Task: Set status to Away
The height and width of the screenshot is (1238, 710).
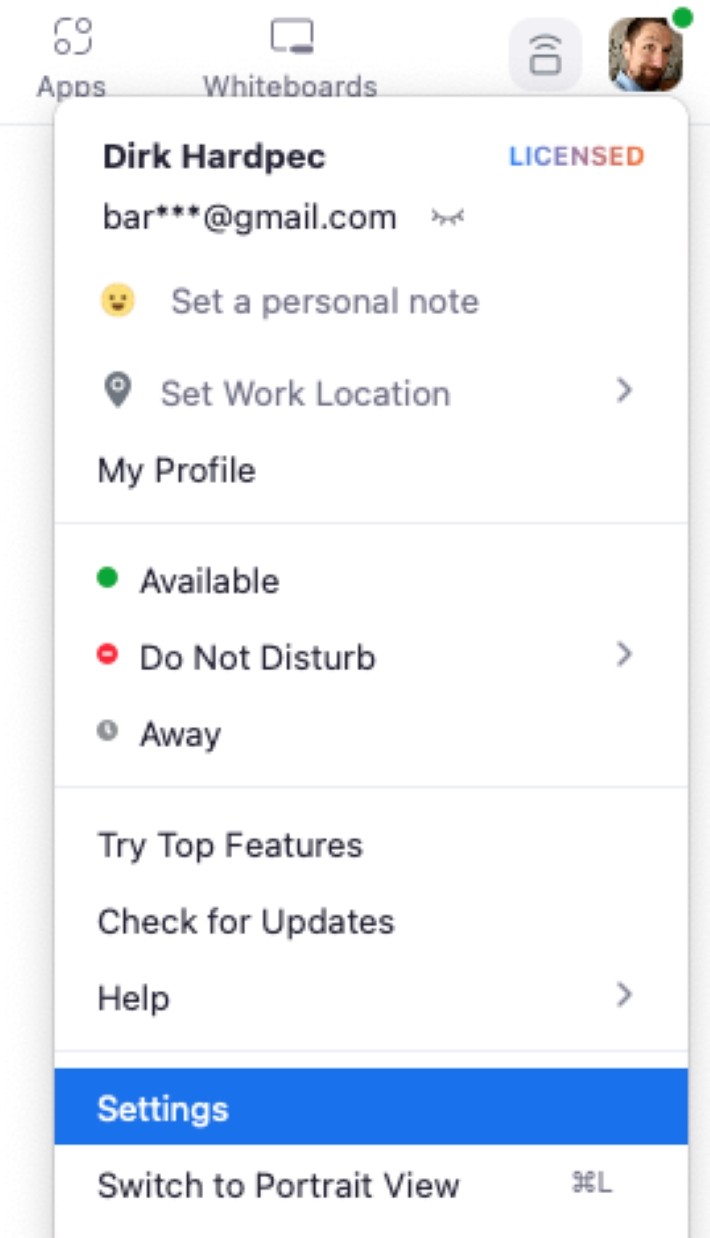Action: pos(178,734)
